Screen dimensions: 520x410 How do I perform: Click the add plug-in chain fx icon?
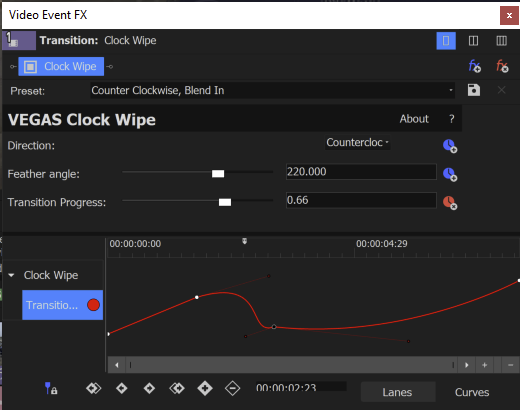click(474, 66)
